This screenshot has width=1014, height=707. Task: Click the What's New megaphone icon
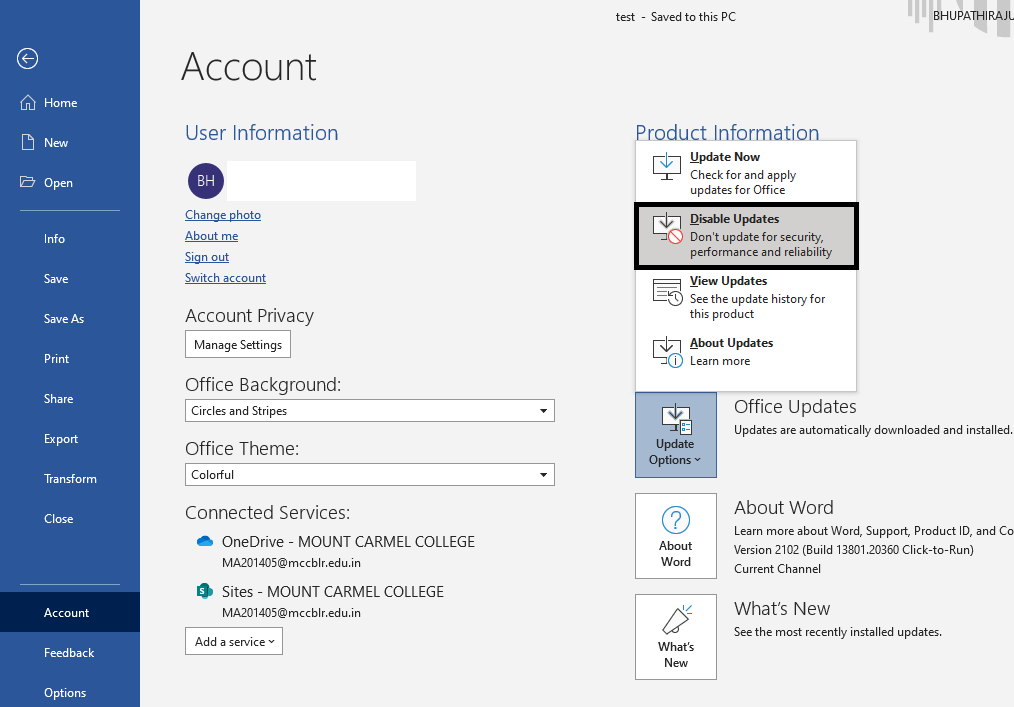677,620
